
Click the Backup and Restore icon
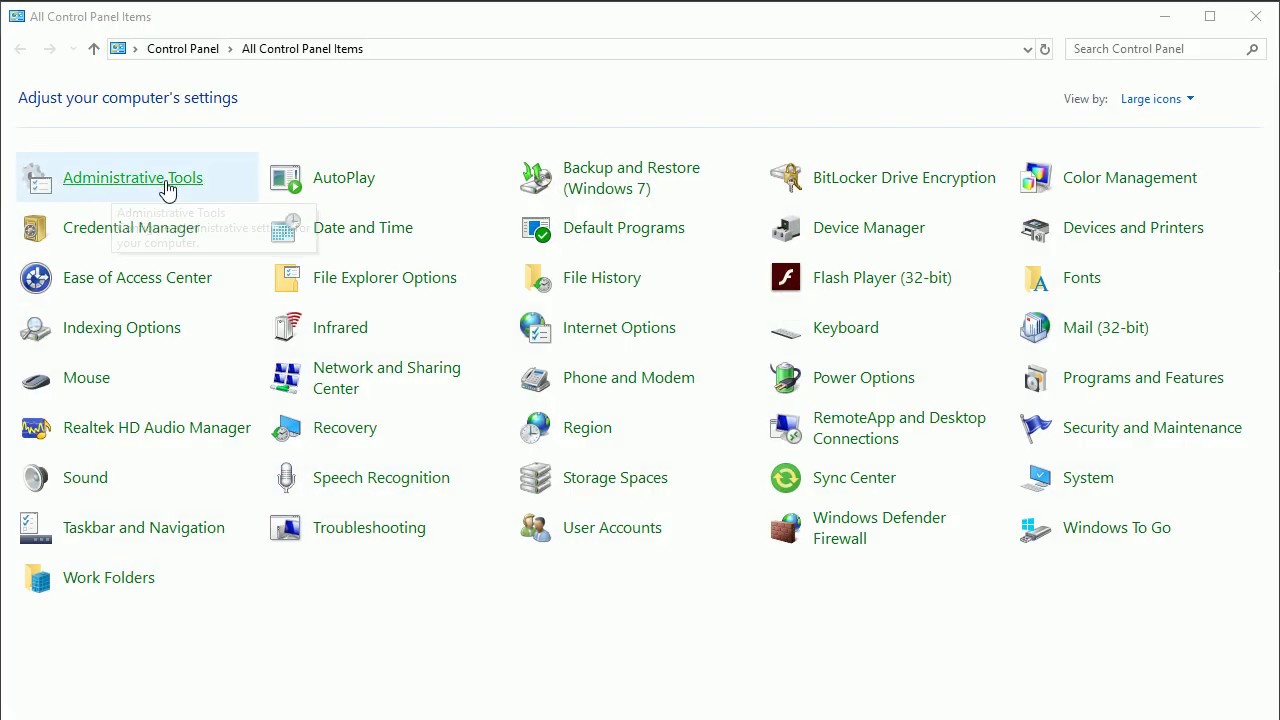(536, 178)
